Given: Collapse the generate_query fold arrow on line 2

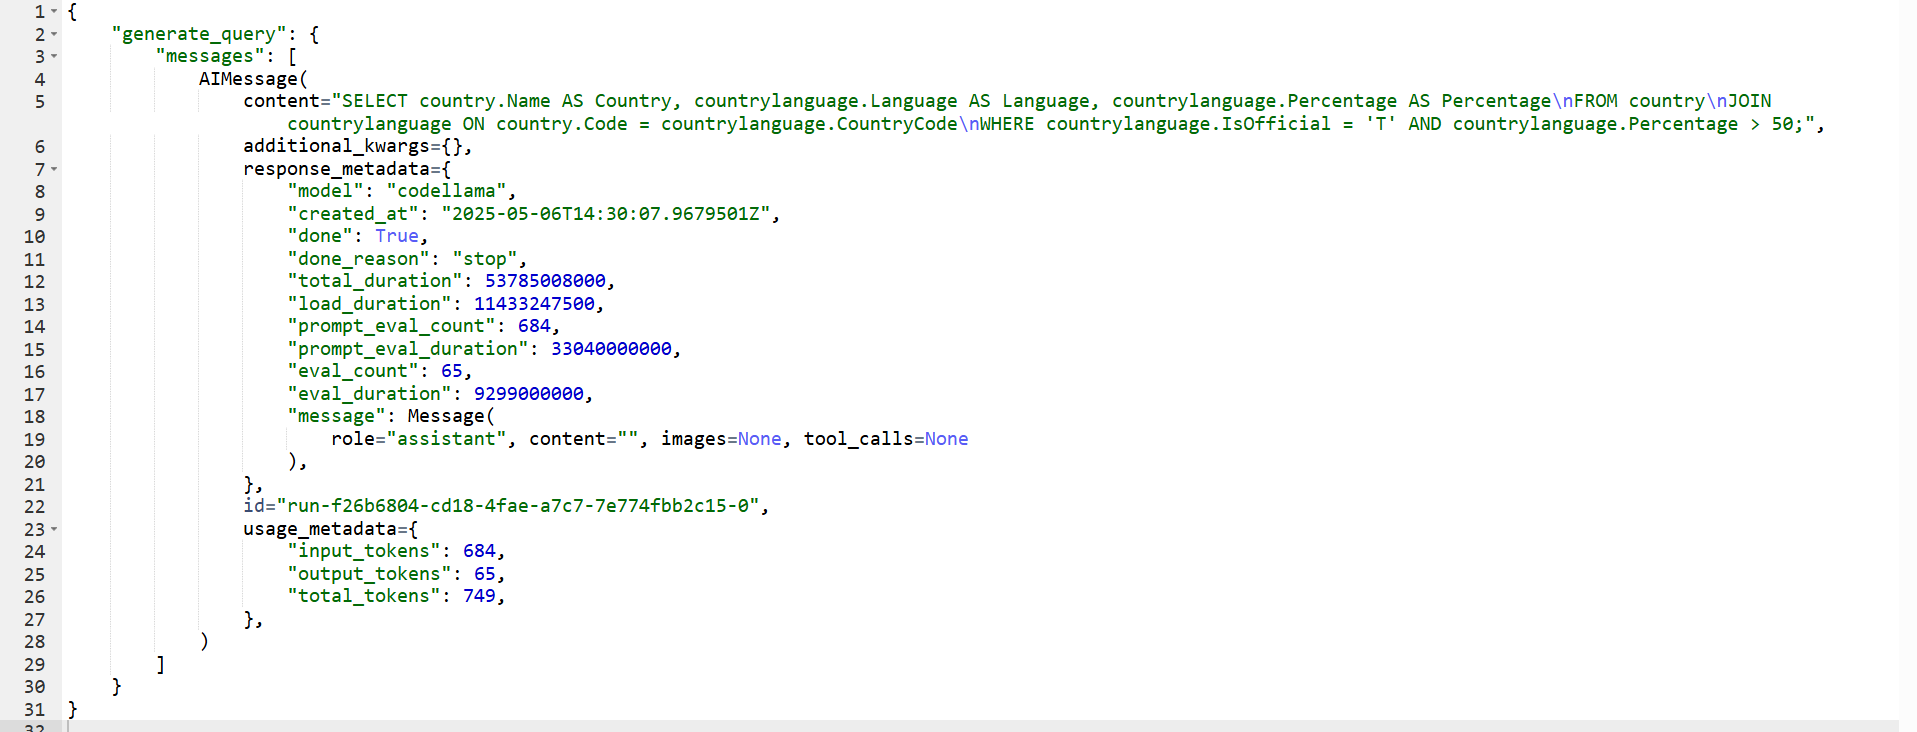Looking at the screenshot, I should [54, 35].
